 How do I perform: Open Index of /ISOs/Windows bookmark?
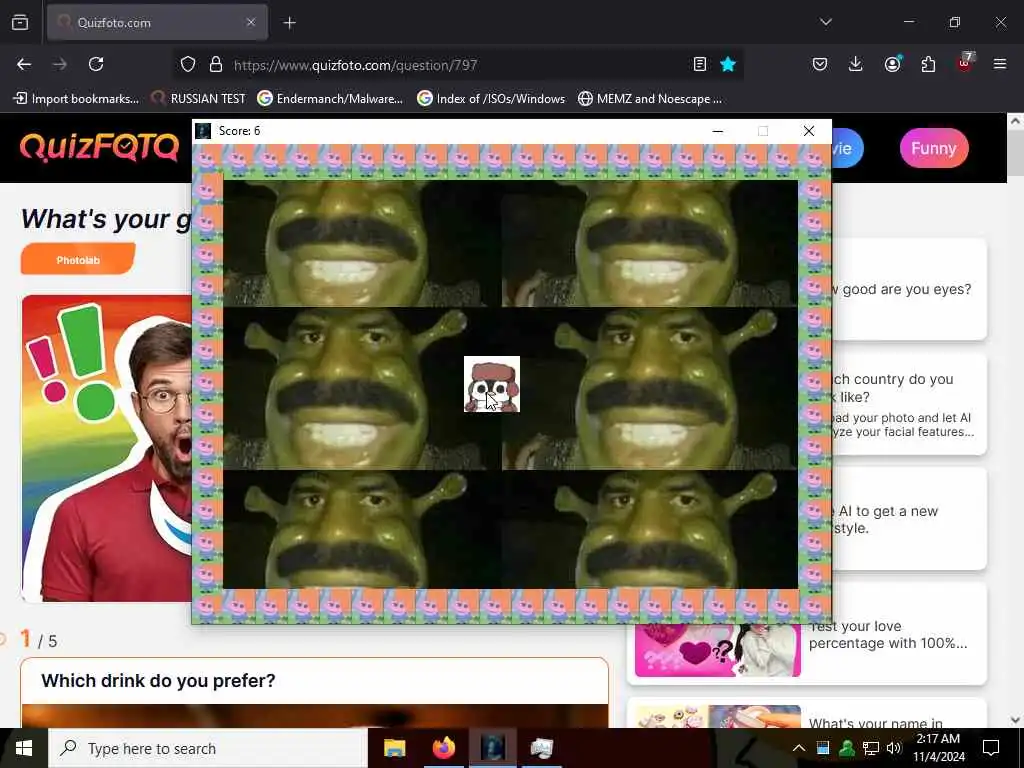point(491,99)
